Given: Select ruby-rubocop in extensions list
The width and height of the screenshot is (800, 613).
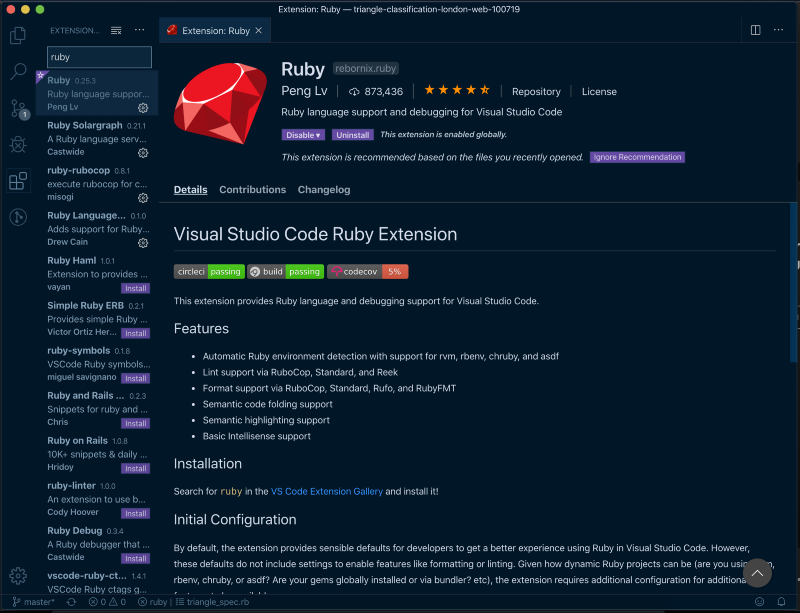Looking at the screenshot, I should pos(97,183).
